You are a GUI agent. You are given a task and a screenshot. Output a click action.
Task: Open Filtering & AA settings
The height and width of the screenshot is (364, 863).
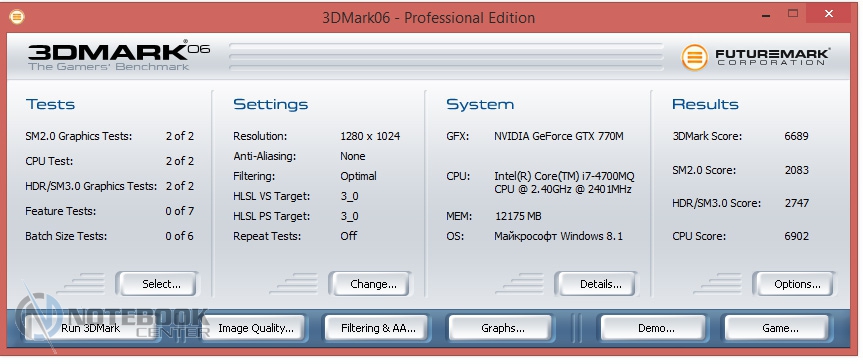click(378, 328)
